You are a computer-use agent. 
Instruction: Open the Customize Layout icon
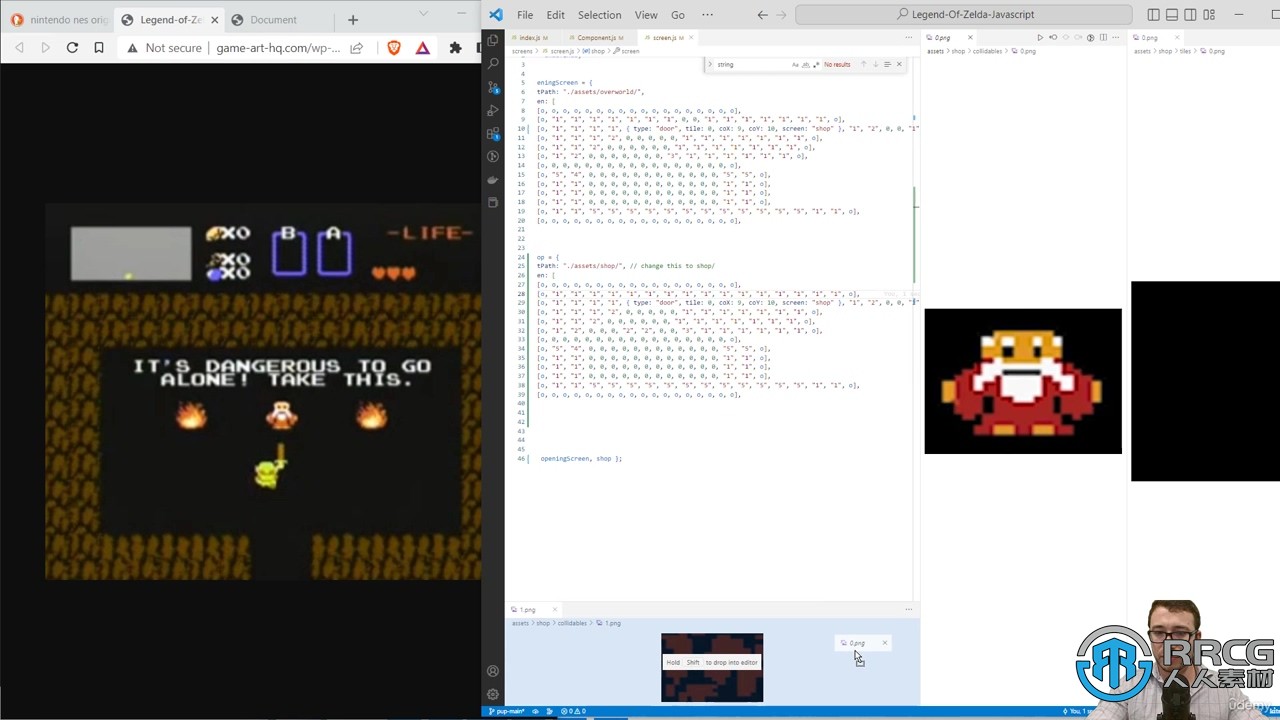[1208, 15]
